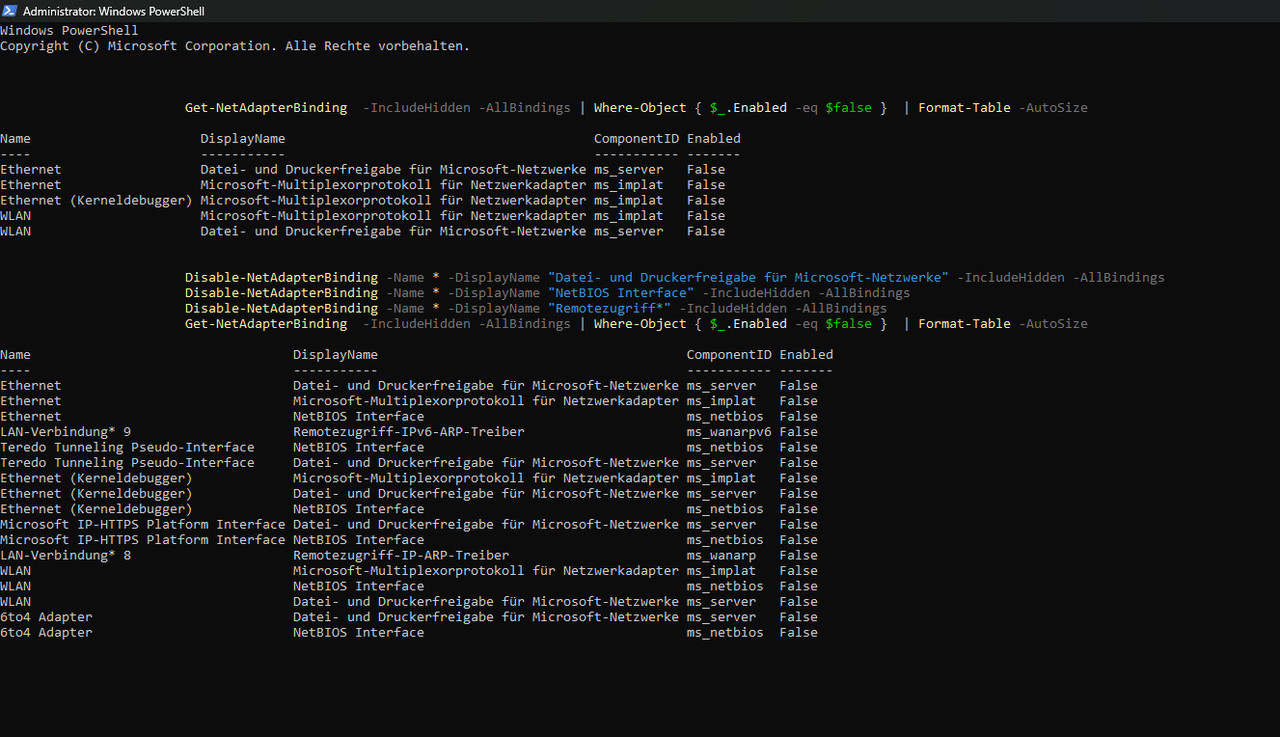
Task: Click the ms_wanarpv6 component ID
Action: point(728,432)
